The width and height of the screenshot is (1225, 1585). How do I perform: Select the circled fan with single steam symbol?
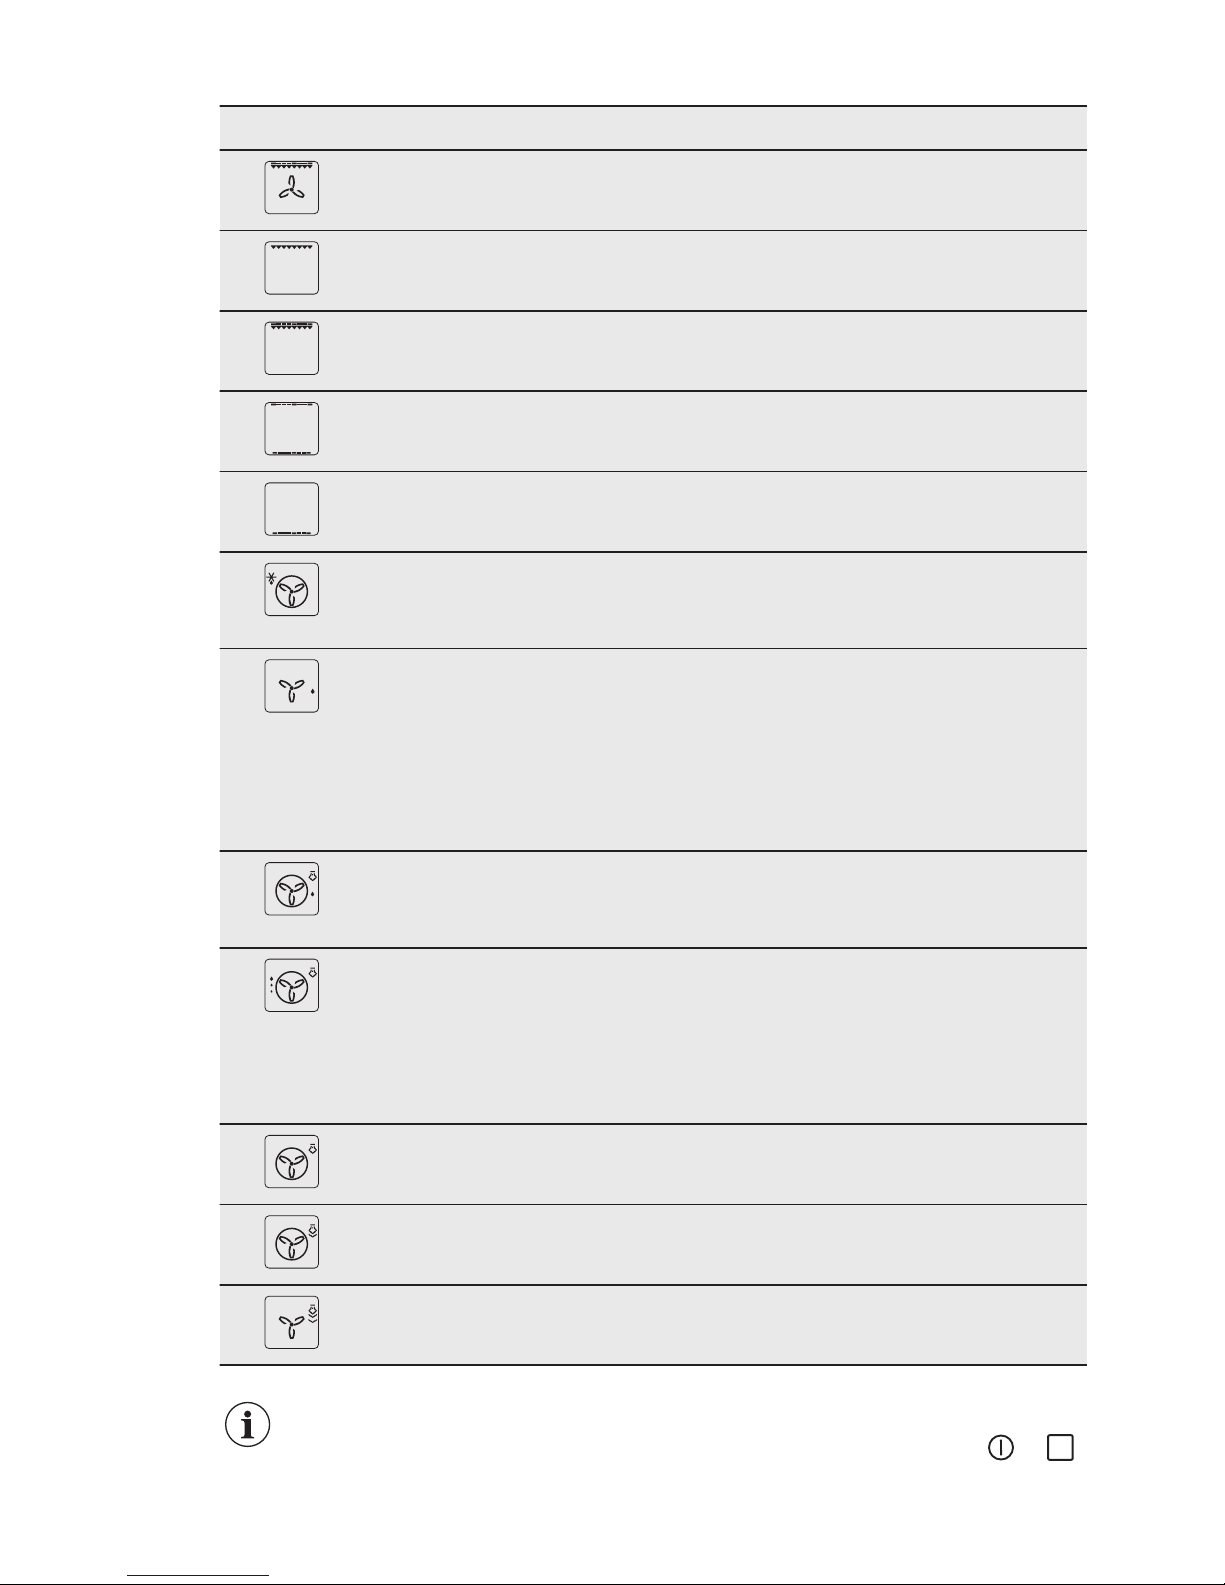point(292,1161)
